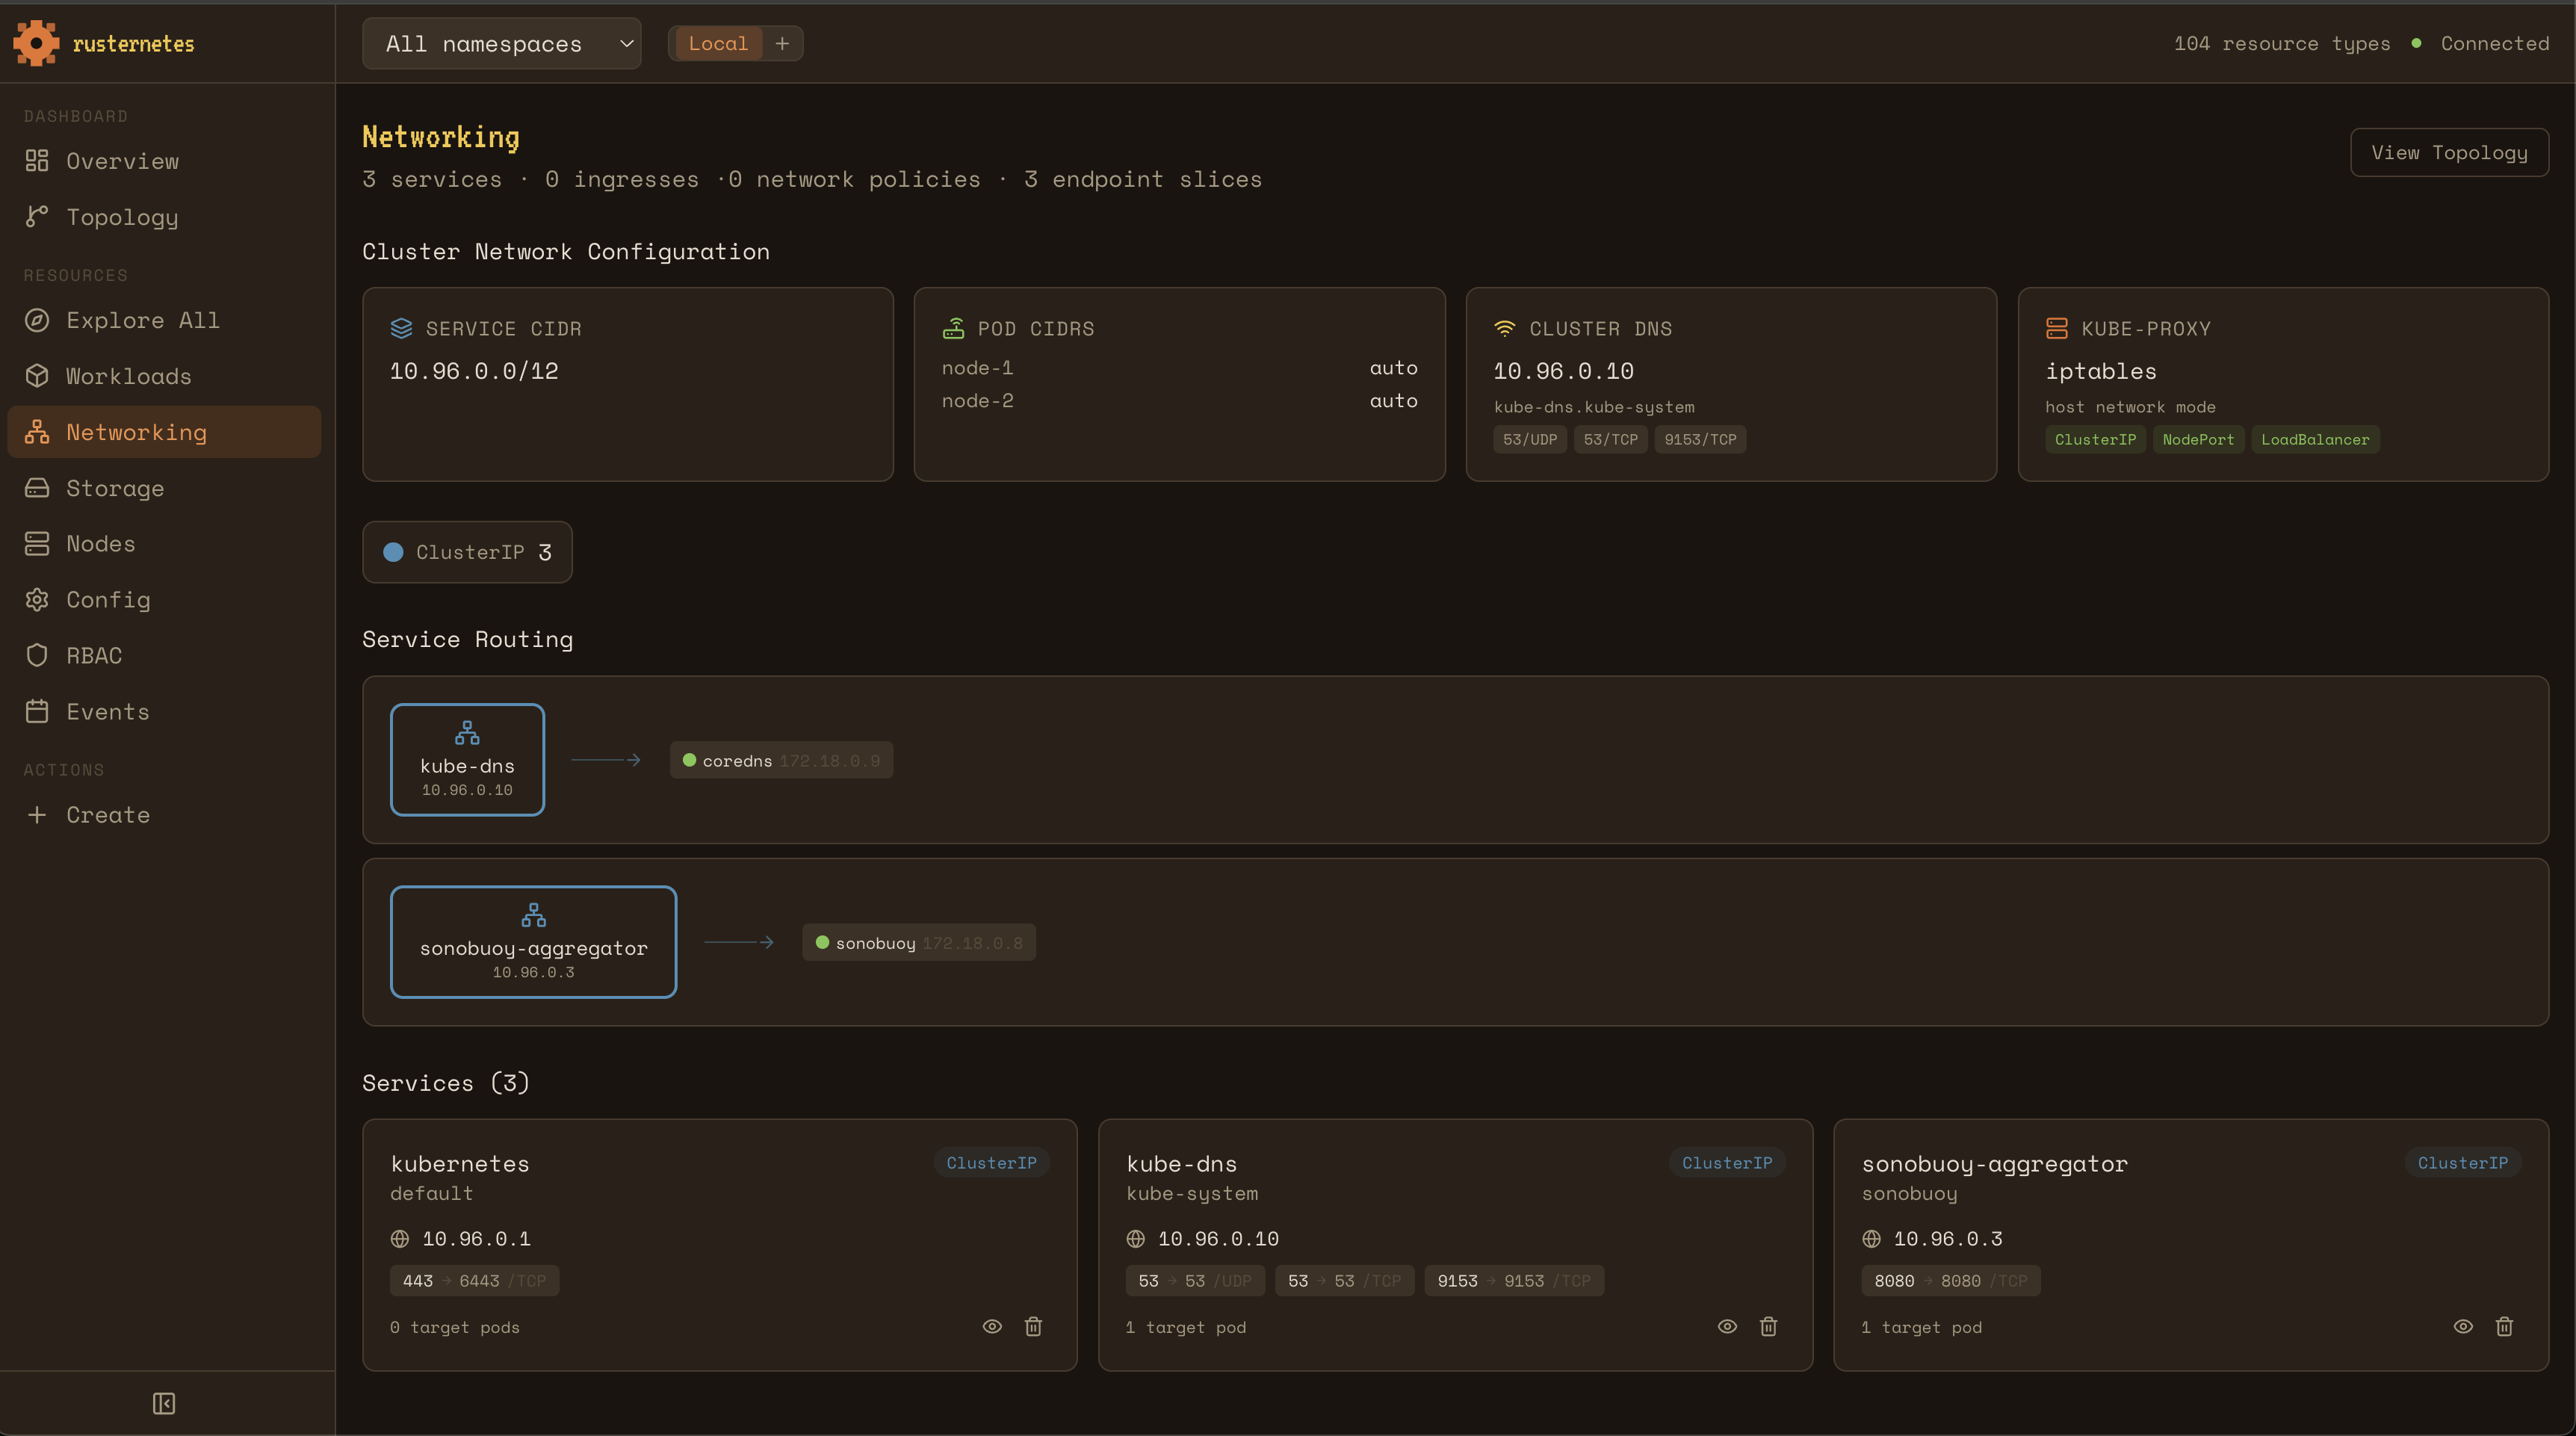Select the kube-dns node in Service Routing
This screenshot has width=2576, height=1436.
[467, 760]
